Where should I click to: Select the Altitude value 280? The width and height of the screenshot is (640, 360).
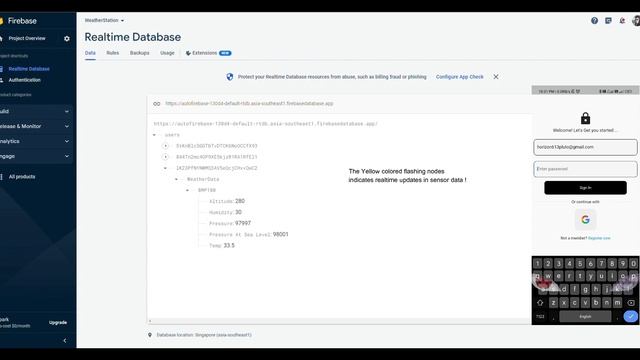(x=240, y=201)
